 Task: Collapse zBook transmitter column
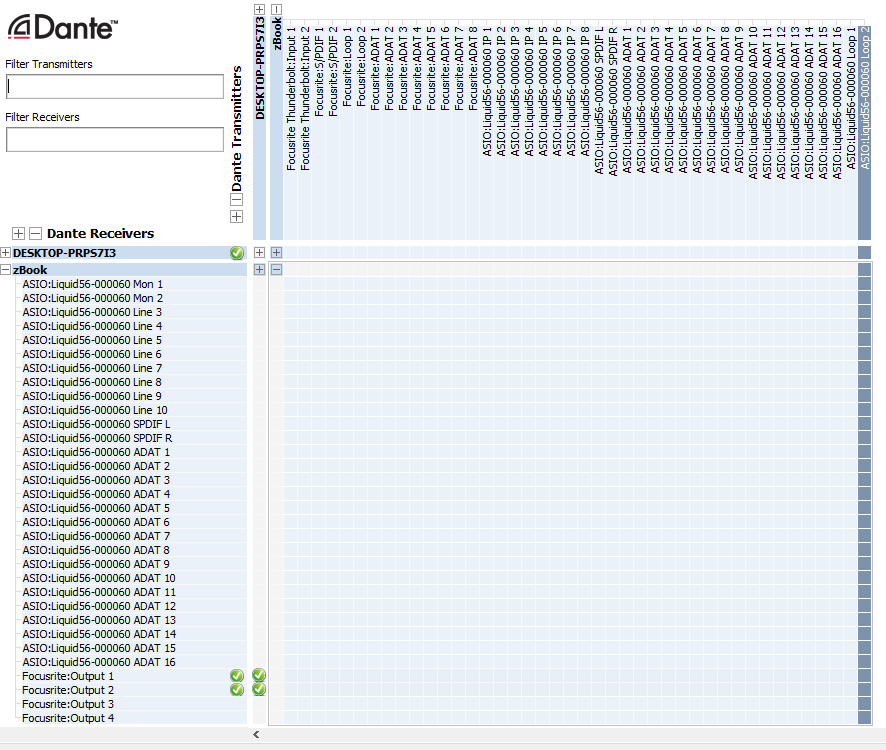click(276, 9)
